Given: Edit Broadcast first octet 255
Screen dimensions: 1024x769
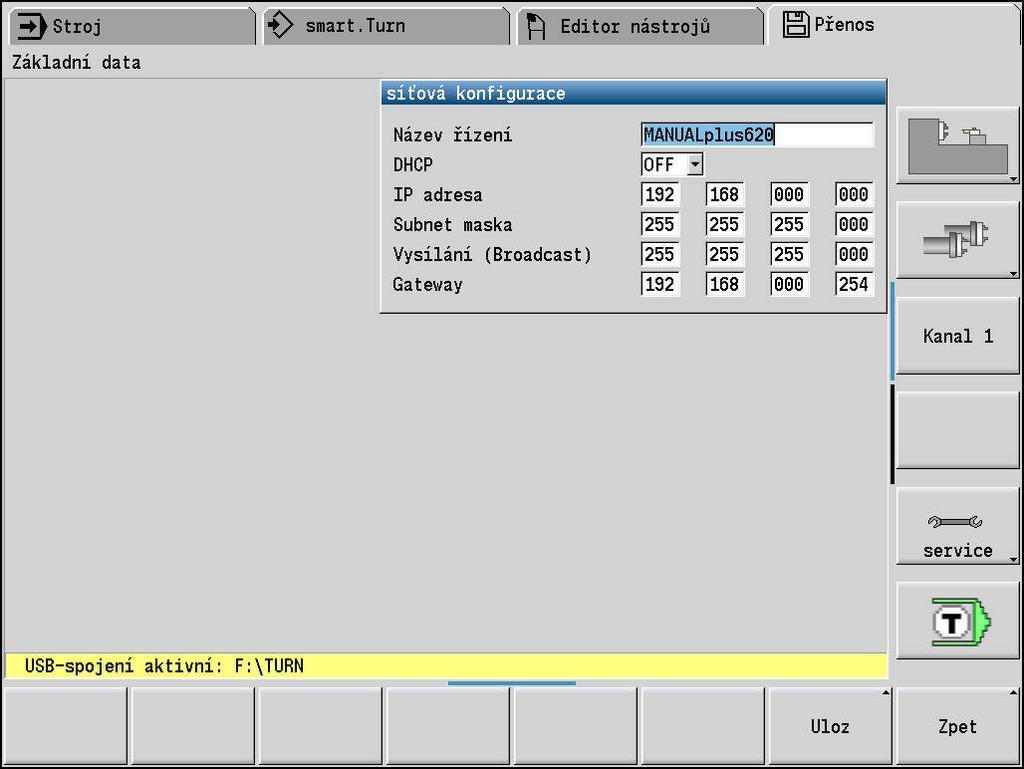Looking at the screenshot, I should pyautogui.click(x=660, y=255).
